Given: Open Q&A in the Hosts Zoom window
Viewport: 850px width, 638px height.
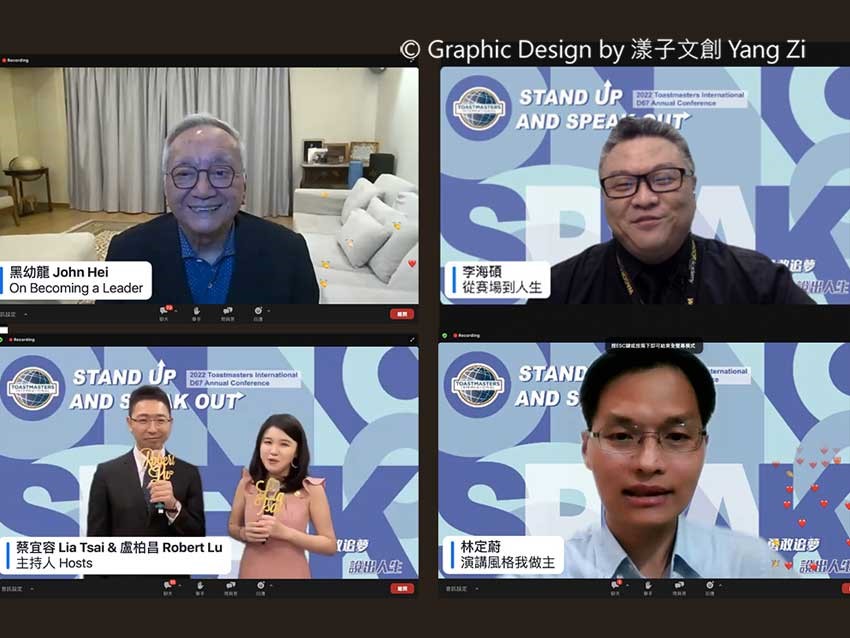Looking at the screenshot, I should [x=230, y=587].
